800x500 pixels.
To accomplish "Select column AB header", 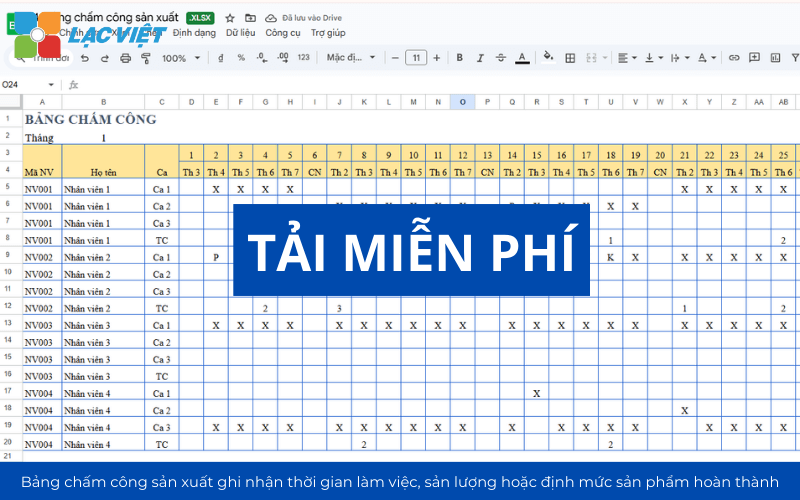I will tap(783, 102).
